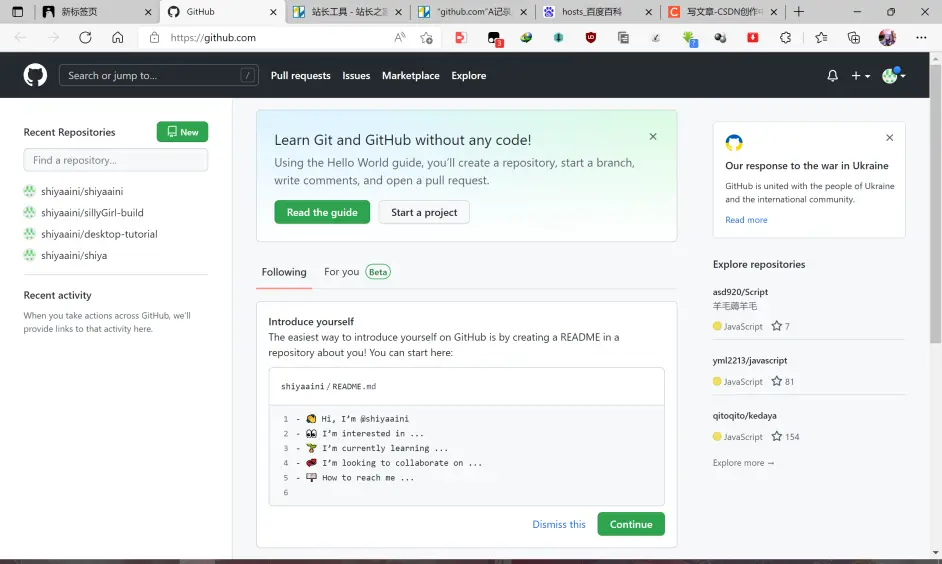Click the browser forward arrow
The height and width of the screenshot is (564, 942).
click(x=53, y=37)
